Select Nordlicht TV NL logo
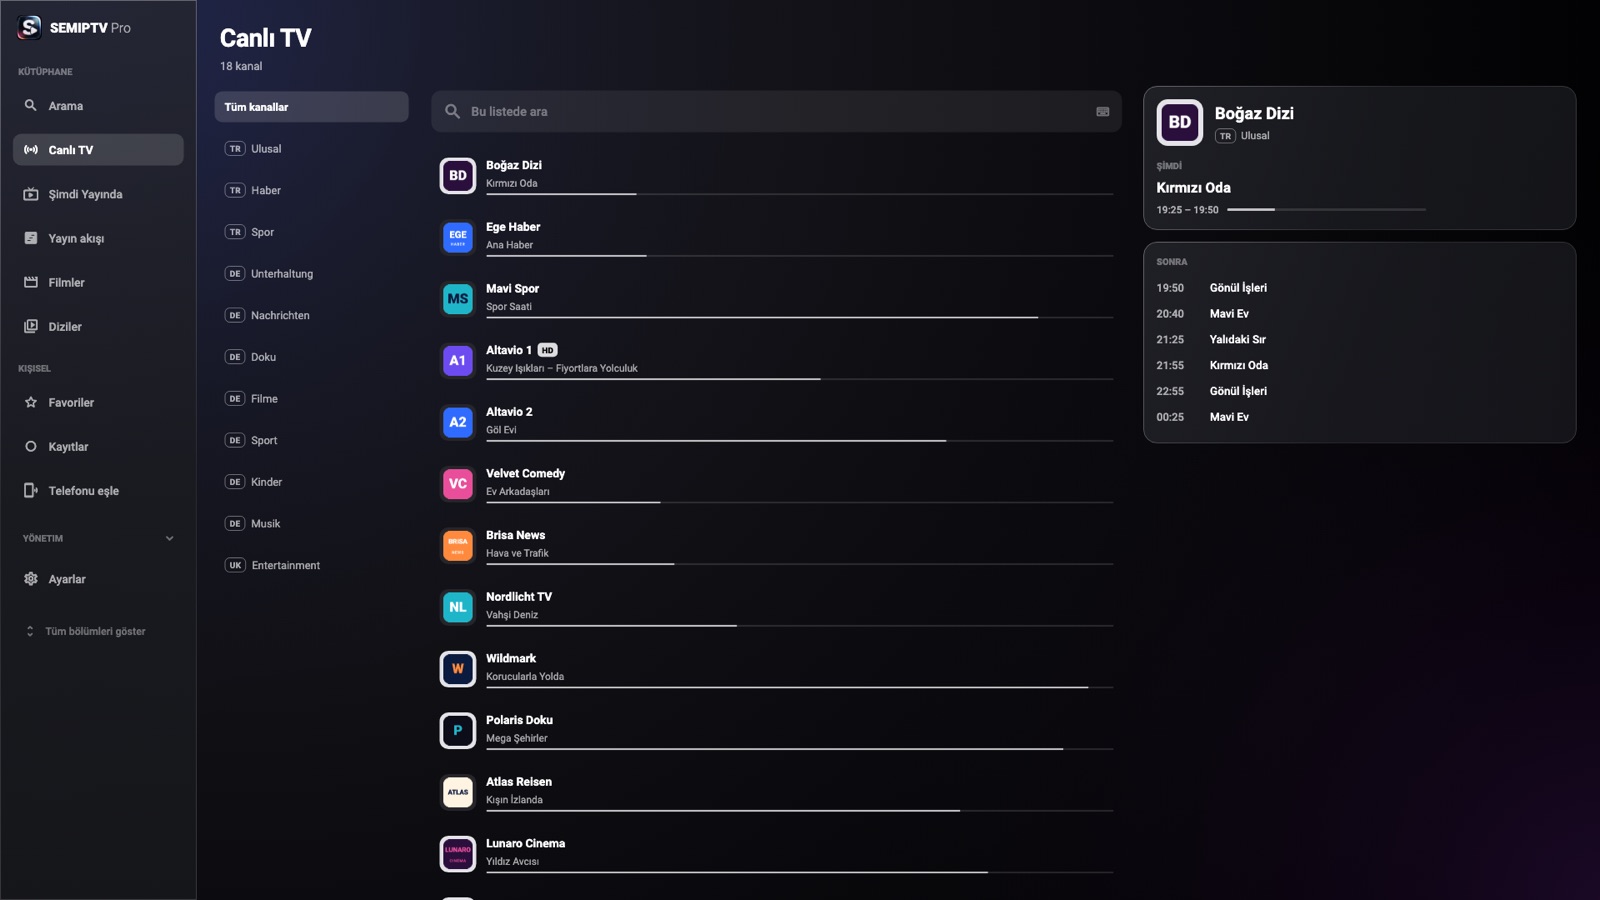The height and width of the screenshot is (900, 1600). coord(458,607)
